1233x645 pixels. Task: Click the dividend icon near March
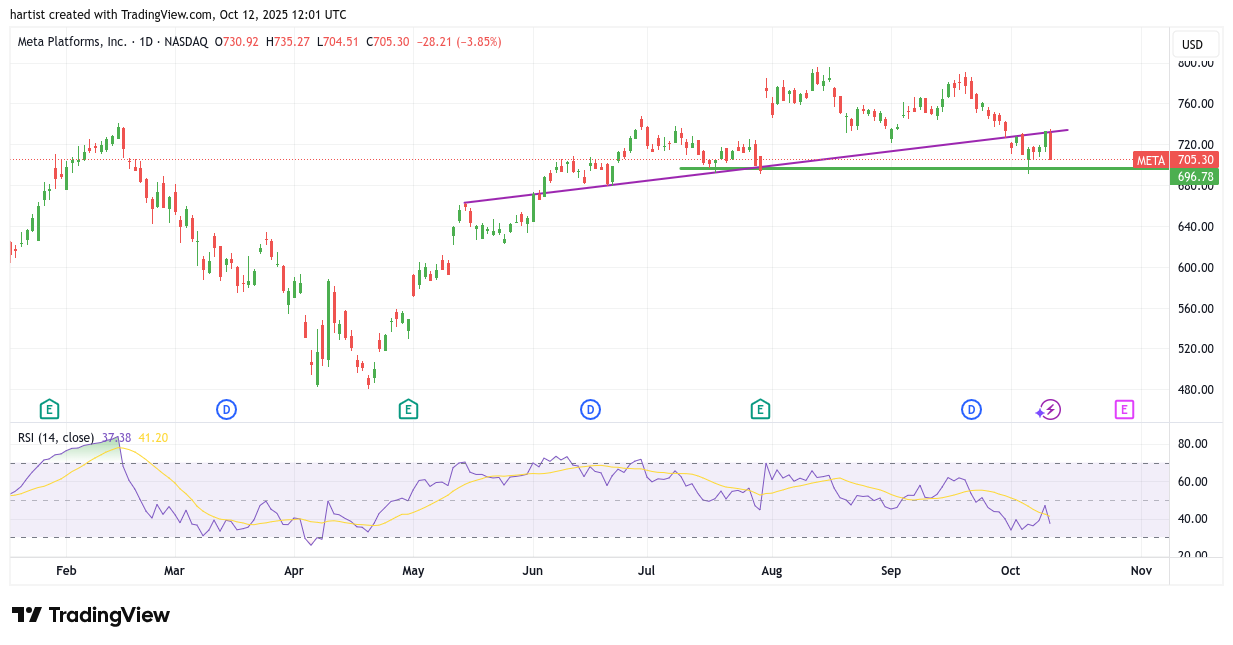point(227,409)
